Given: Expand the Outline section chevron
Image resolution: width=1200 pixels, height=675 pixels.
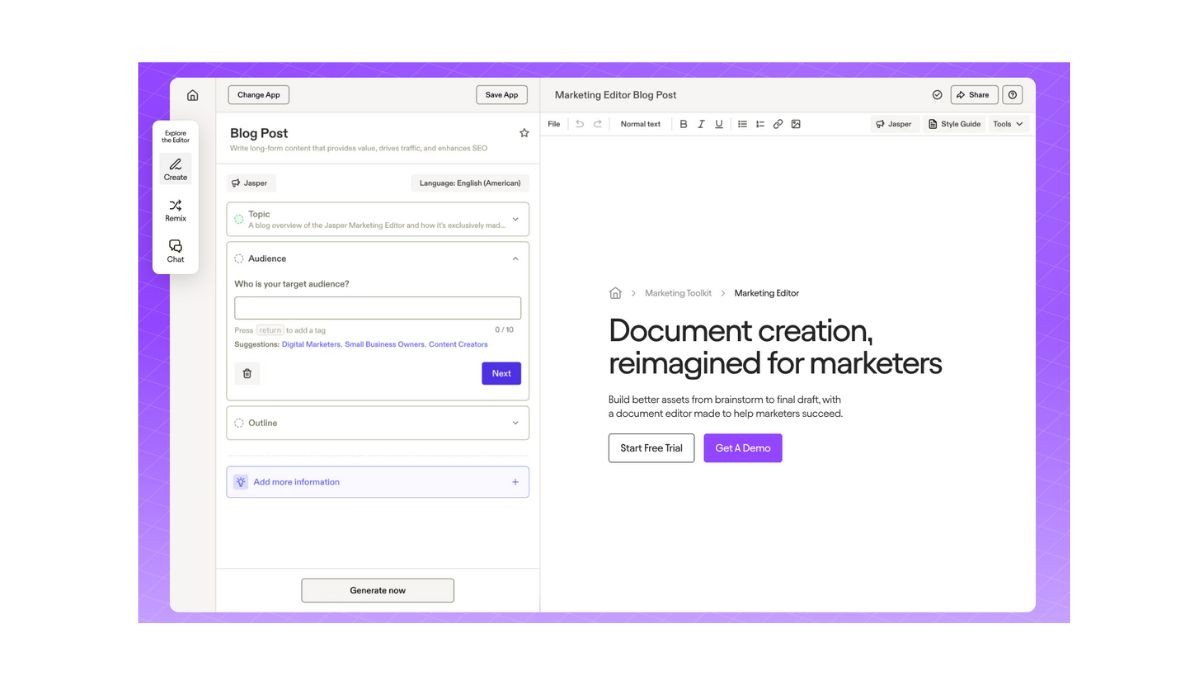Looking at the screenshot, I should pyautogui.click(x=516, y=423).
